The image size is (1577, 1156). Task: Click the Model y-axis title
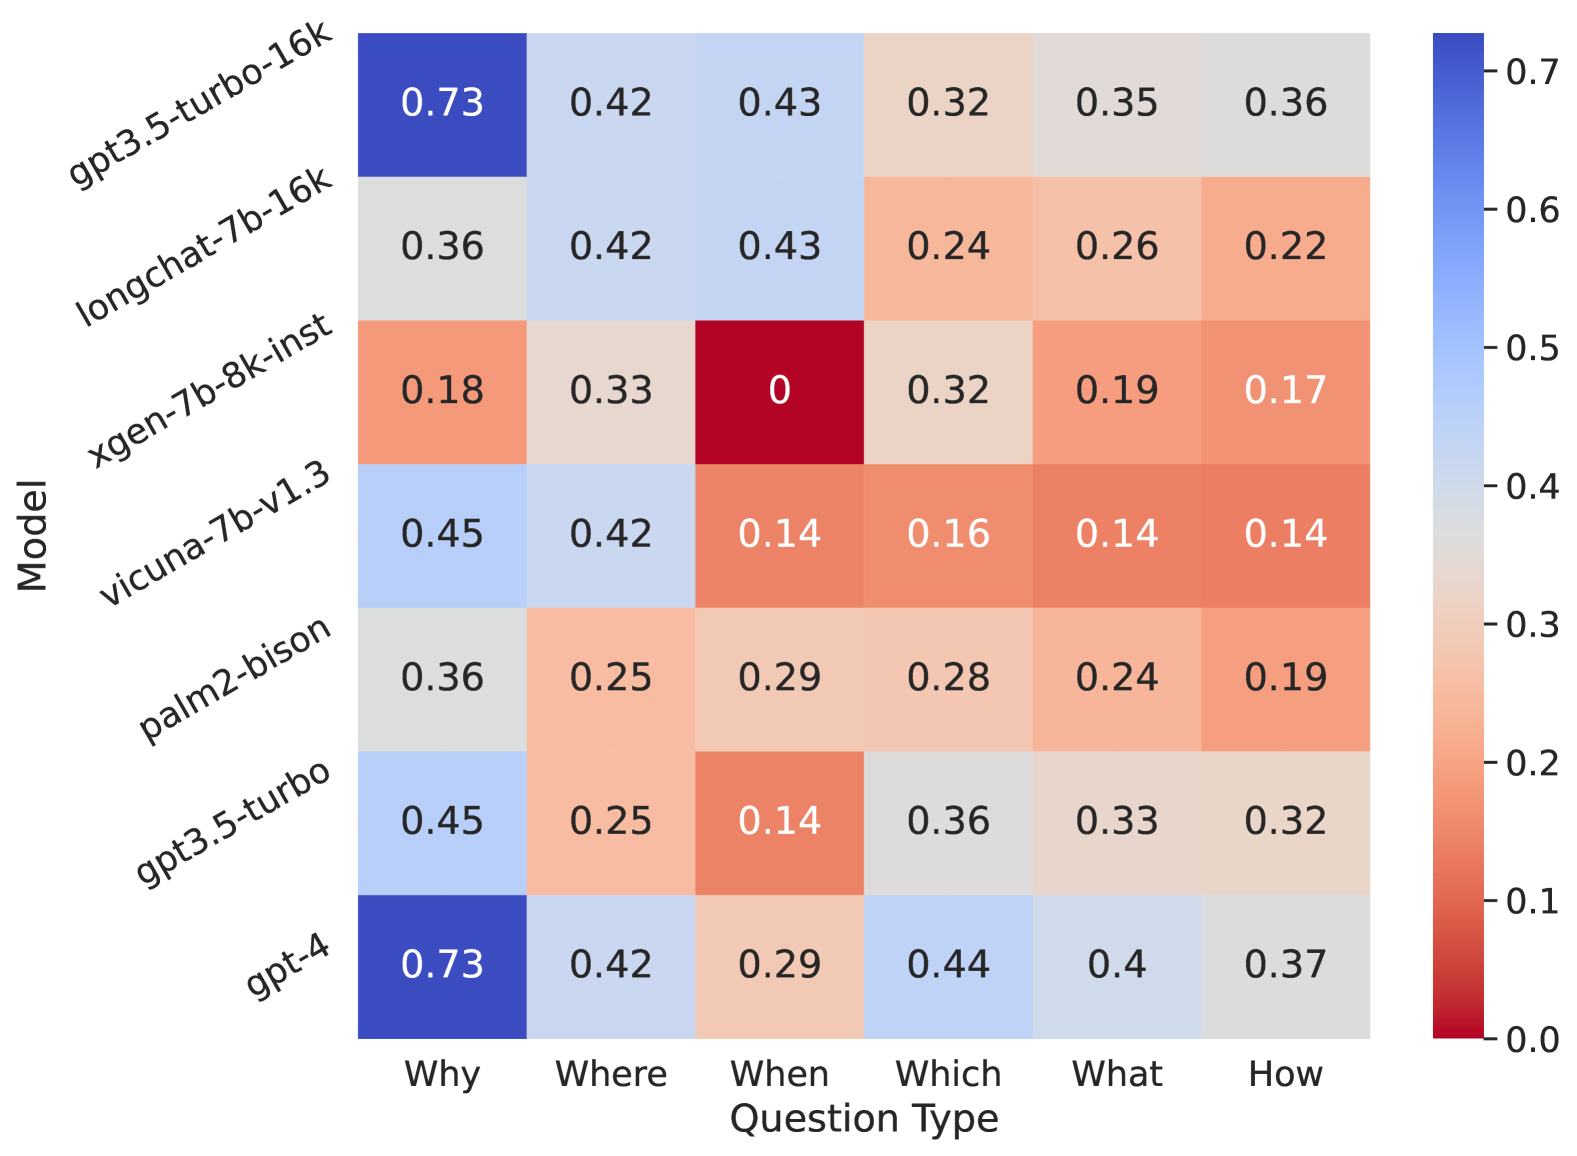pos(33,536)
